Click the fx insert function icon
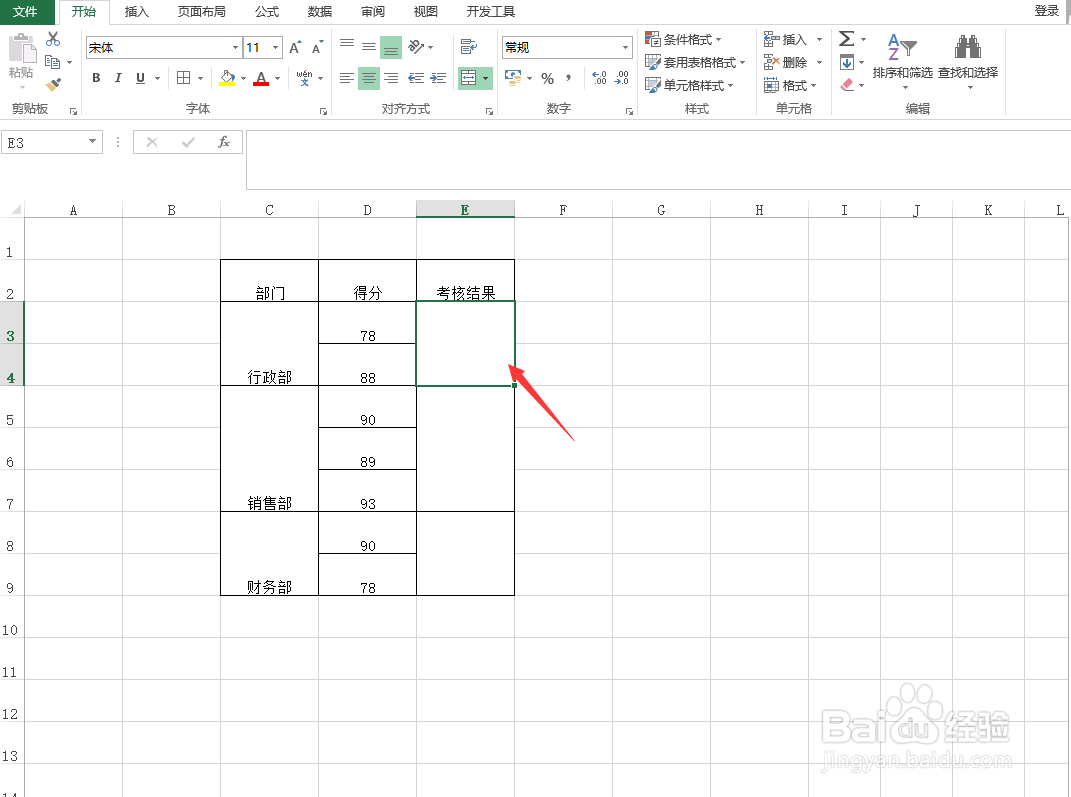This screenshot has width=1071, height=797. click(223, 142)
